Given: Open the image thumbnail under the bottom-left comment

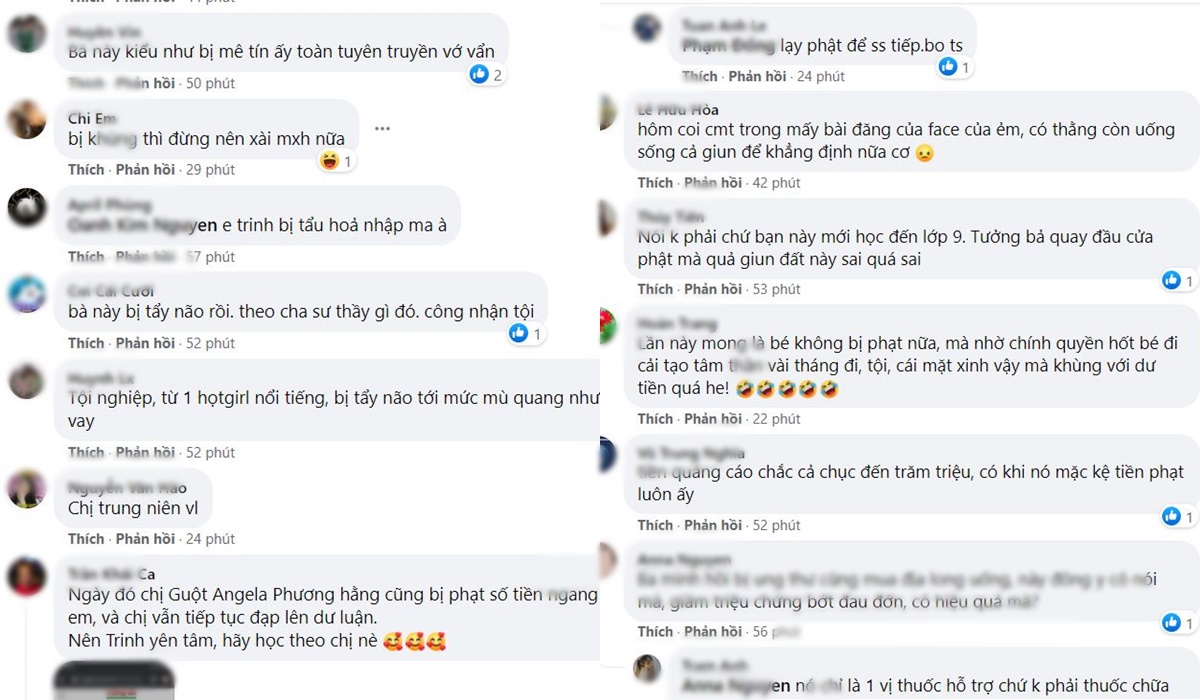Looking at the screenshot, I should 116,680.
